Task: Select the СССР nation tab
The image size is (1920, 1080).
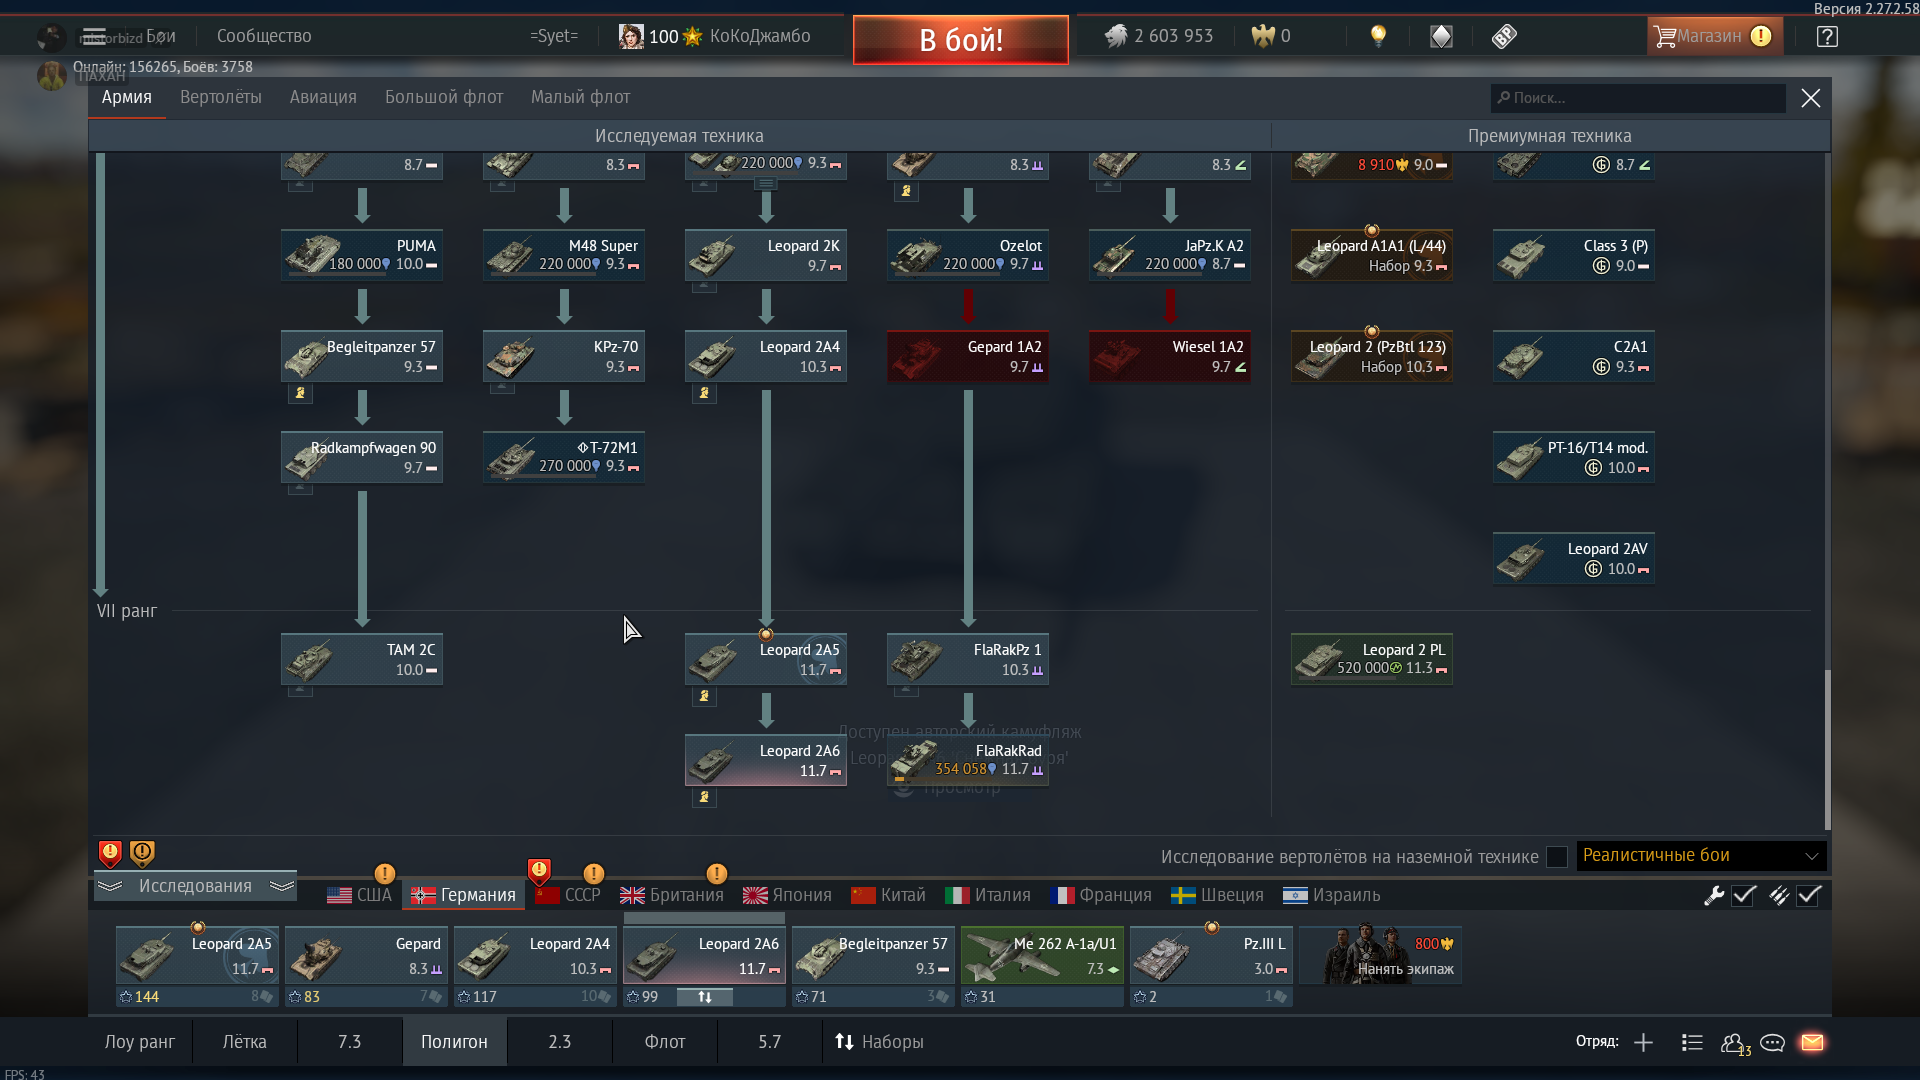Action: pos(568,895)
